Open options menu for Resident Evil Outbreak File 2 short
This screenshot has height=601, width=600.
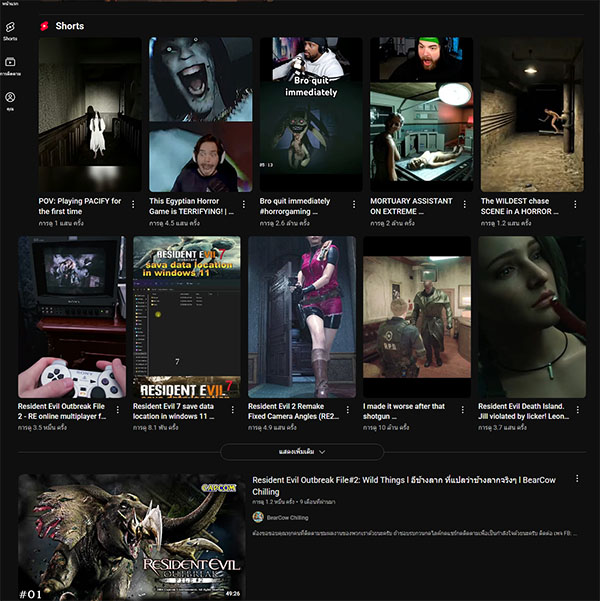[118, 410]
